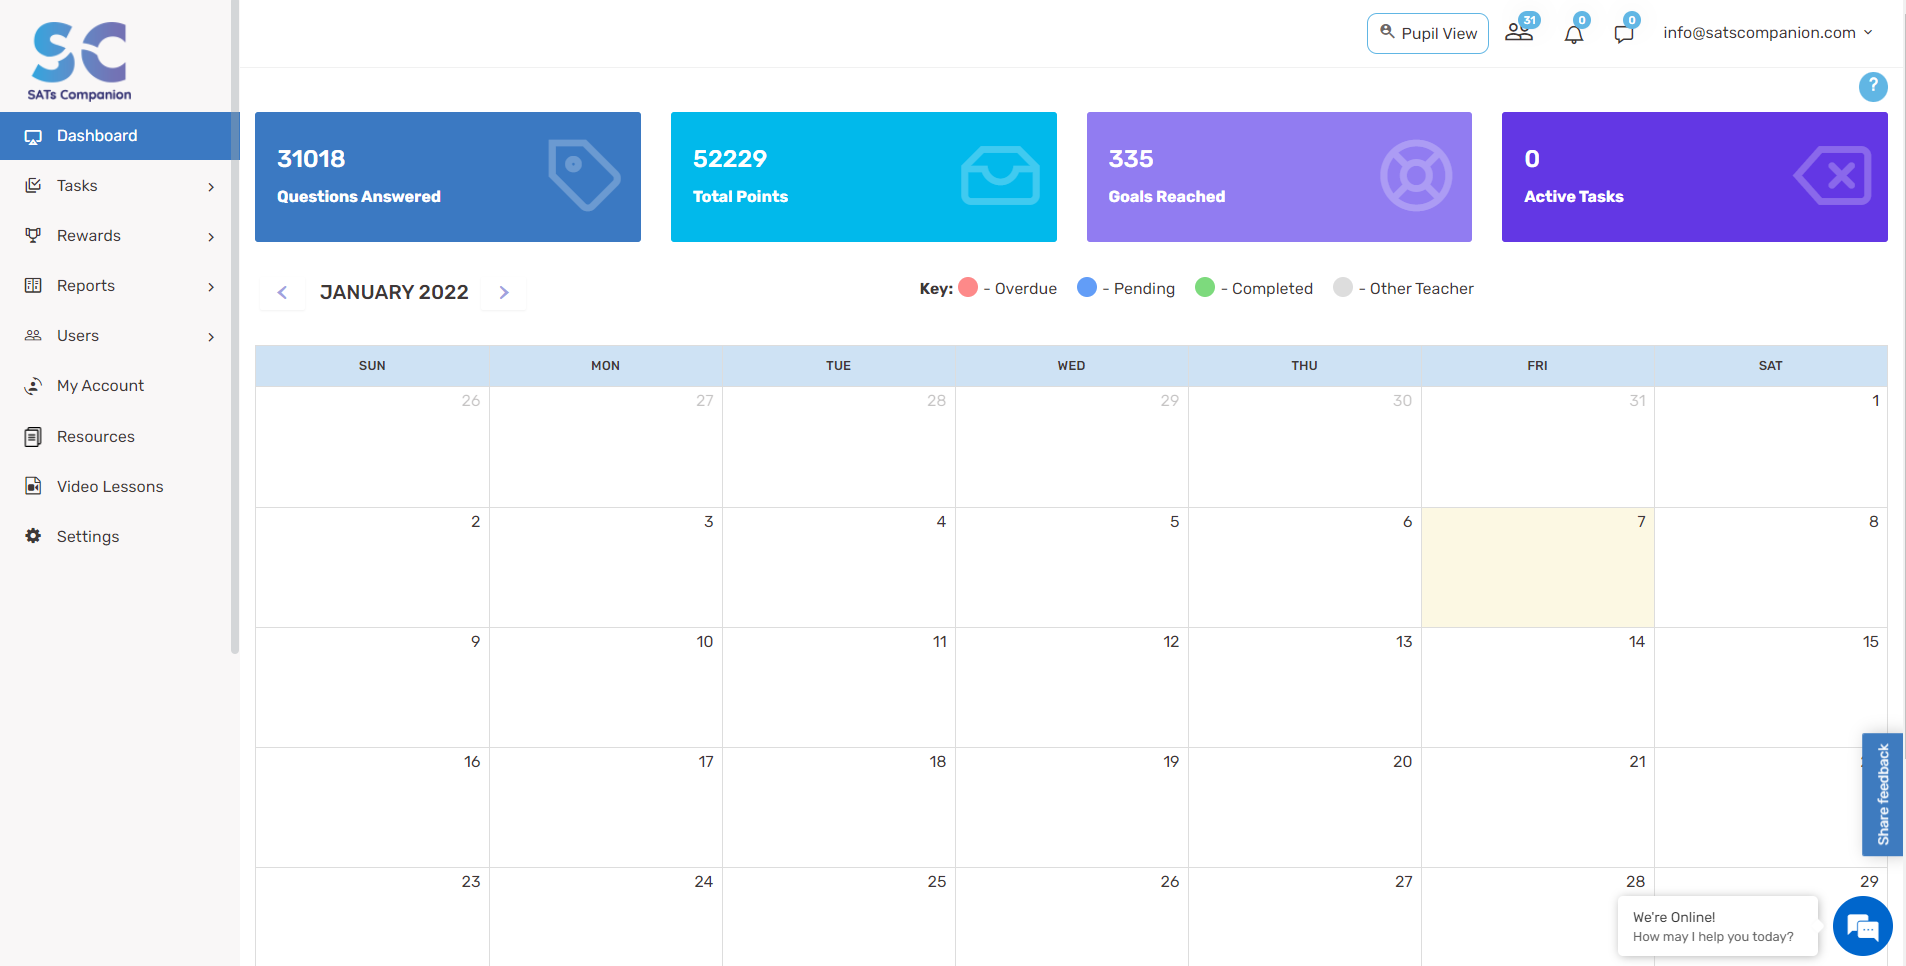Click the WED column header

pos(1072,366)
